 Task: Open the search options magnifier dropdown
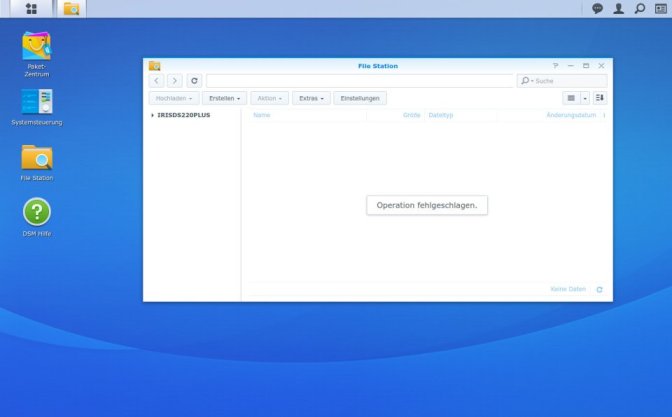click(x=527, y=81)
